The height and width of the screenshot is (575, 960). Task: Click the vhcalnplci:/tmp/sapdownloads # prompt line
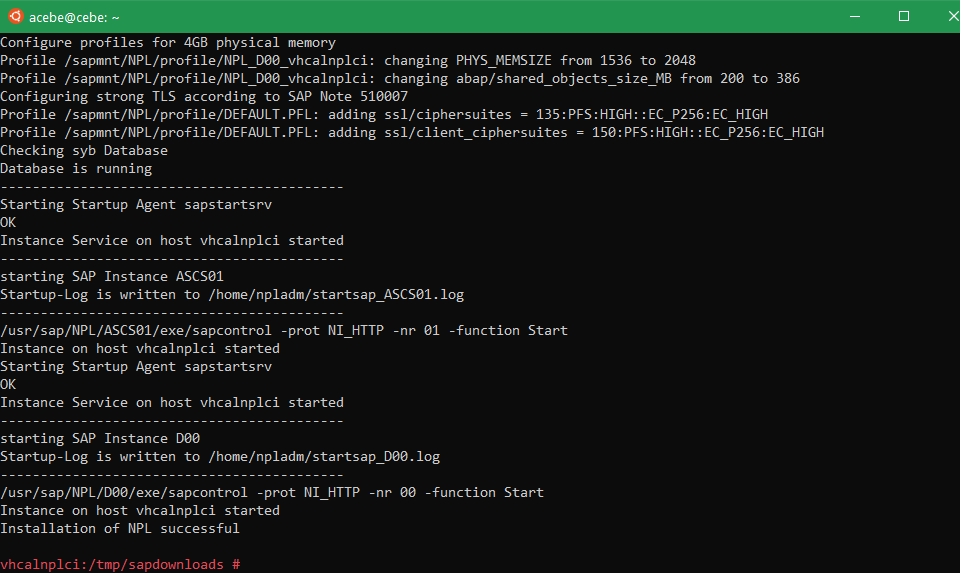[121, 564]
